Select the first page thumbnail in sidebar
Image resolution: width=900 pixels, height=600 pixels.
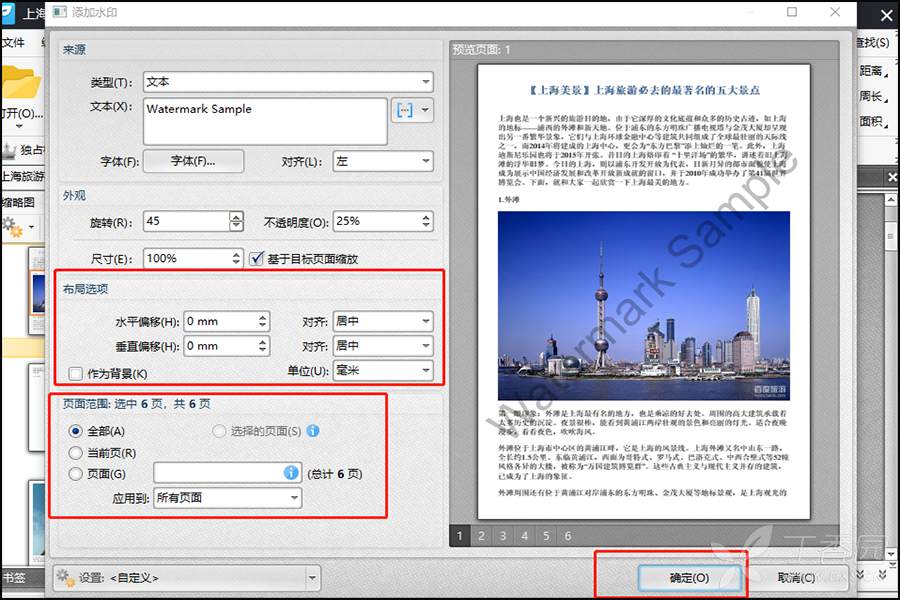tap(37, 292)
